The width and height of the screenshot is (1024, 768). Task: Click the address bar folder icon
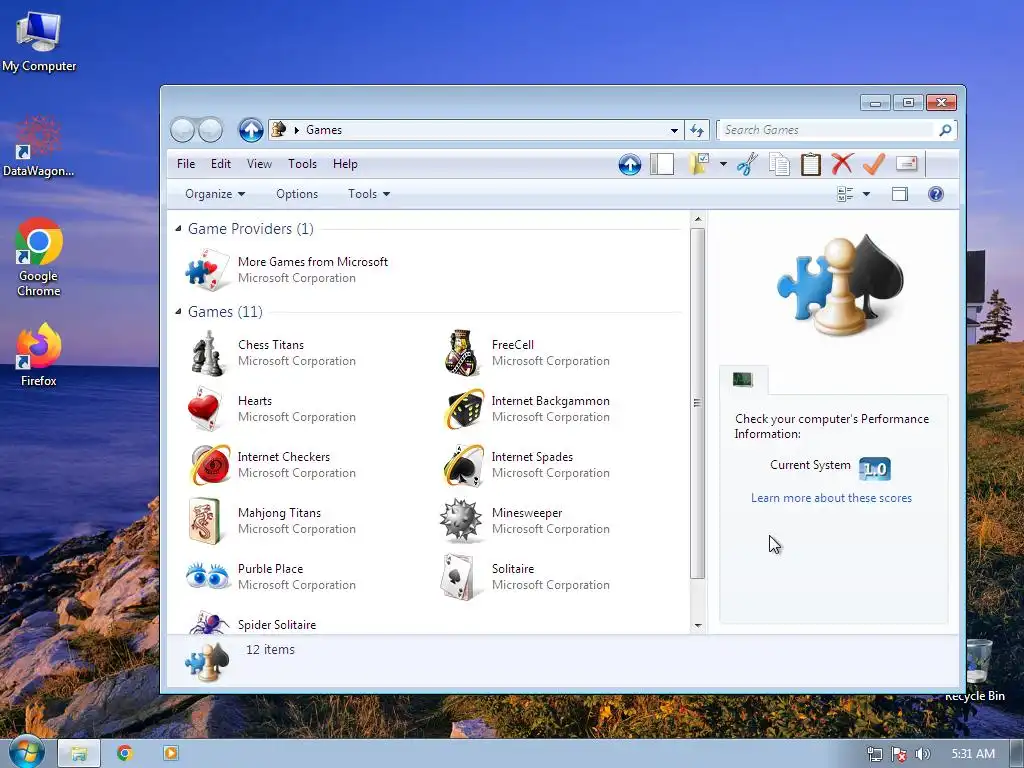click(x=280, y=129)
